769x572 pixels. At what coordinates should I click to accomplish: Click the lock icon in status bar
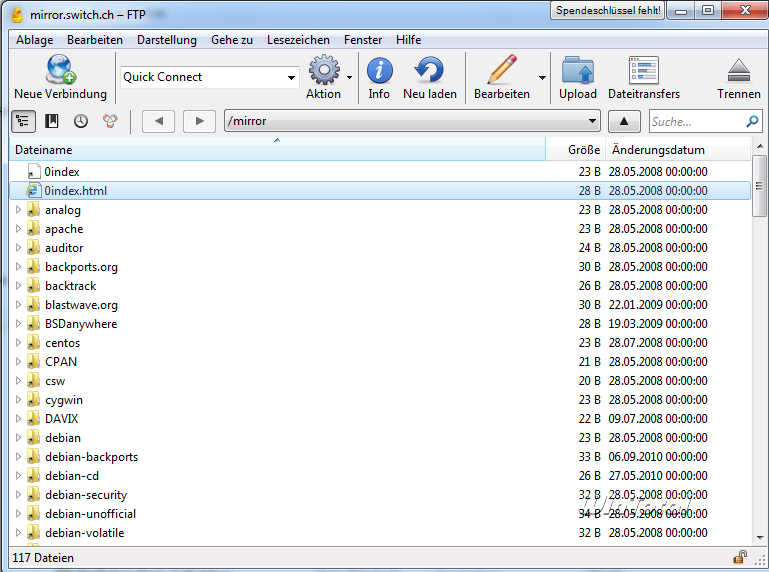tap(740, 557)
